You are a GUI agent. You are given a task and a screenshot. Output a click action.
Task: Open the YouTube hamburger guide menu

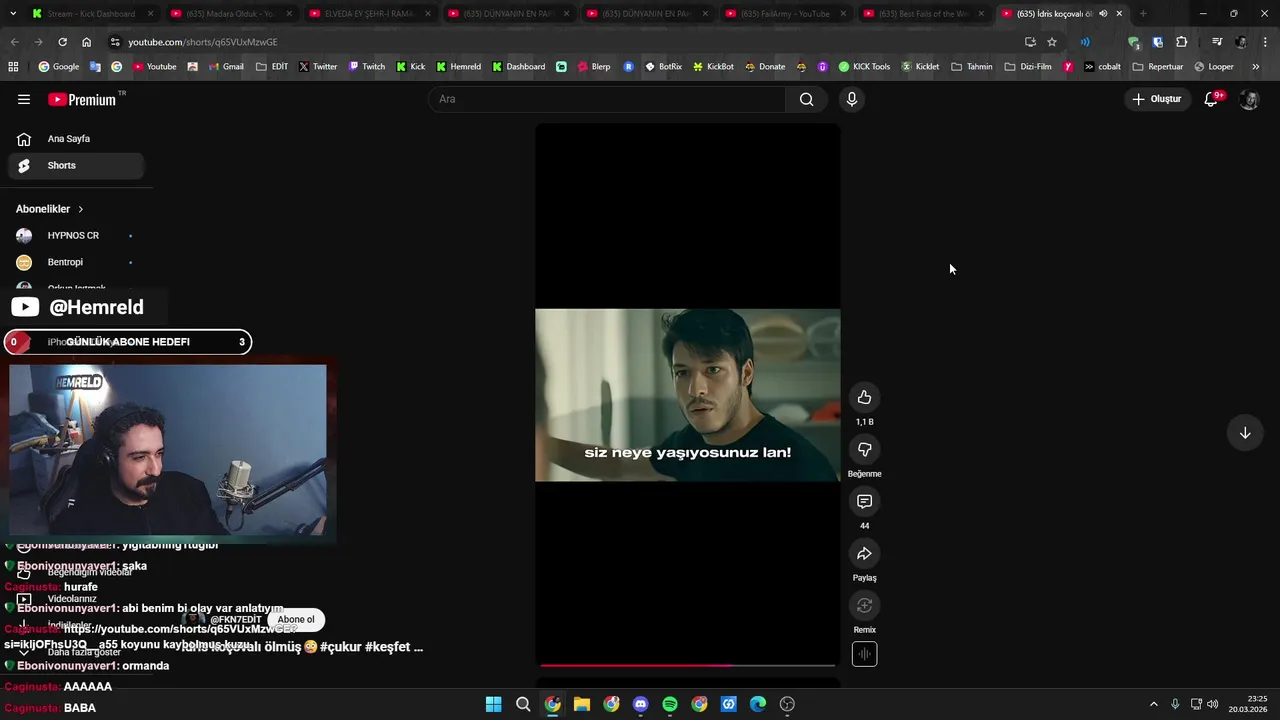(x=24, y=99)
